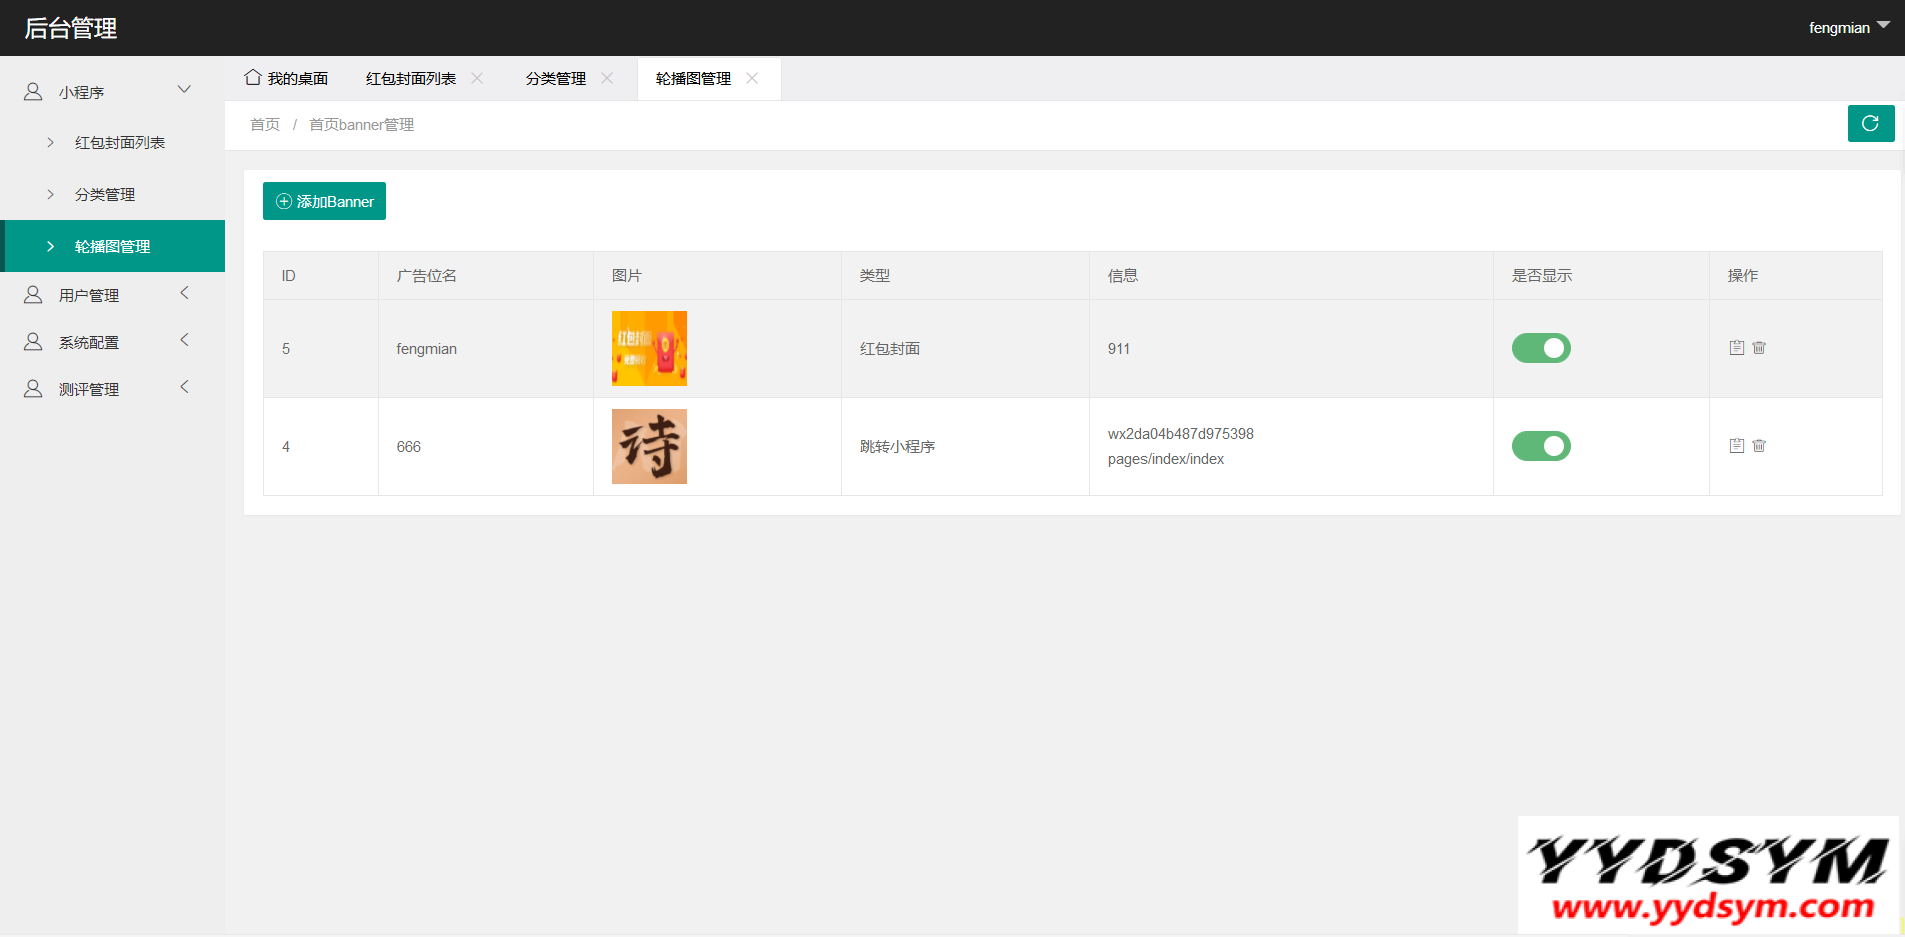Toggle display switch for fengmian banner
The image size is (1905, 937).
point(1540,348)
